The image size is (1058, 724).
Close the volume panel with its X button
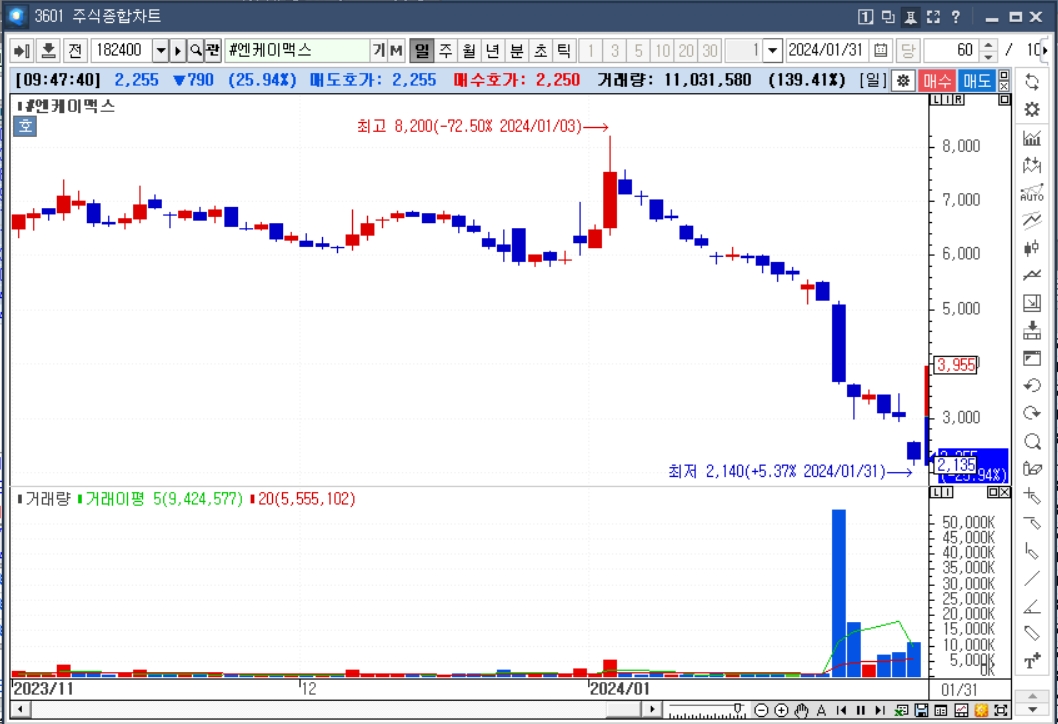tap(1004, 493)
